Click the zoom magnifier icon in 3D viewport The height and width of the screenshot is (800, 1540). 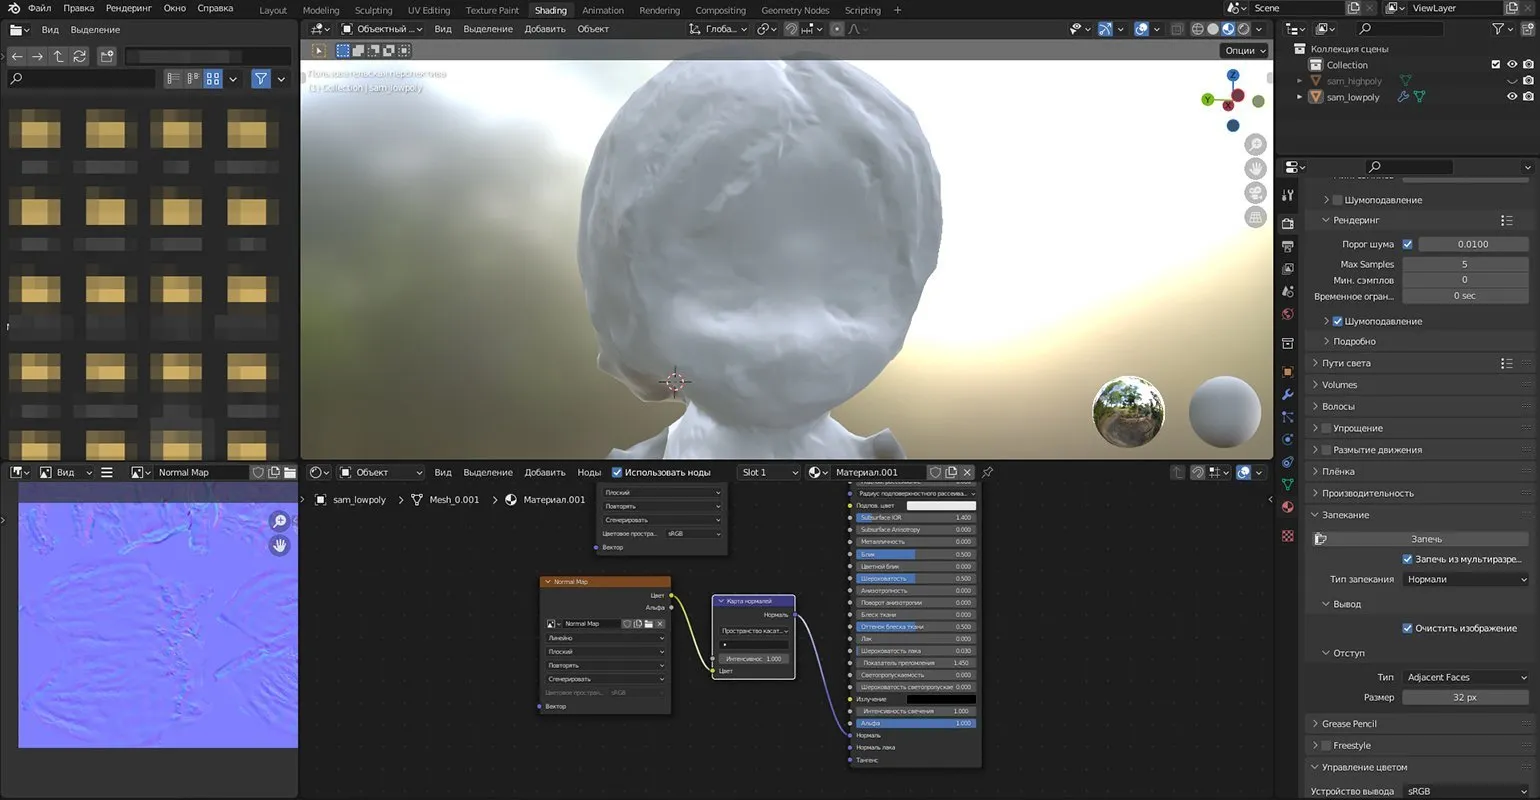point(1255,146)
